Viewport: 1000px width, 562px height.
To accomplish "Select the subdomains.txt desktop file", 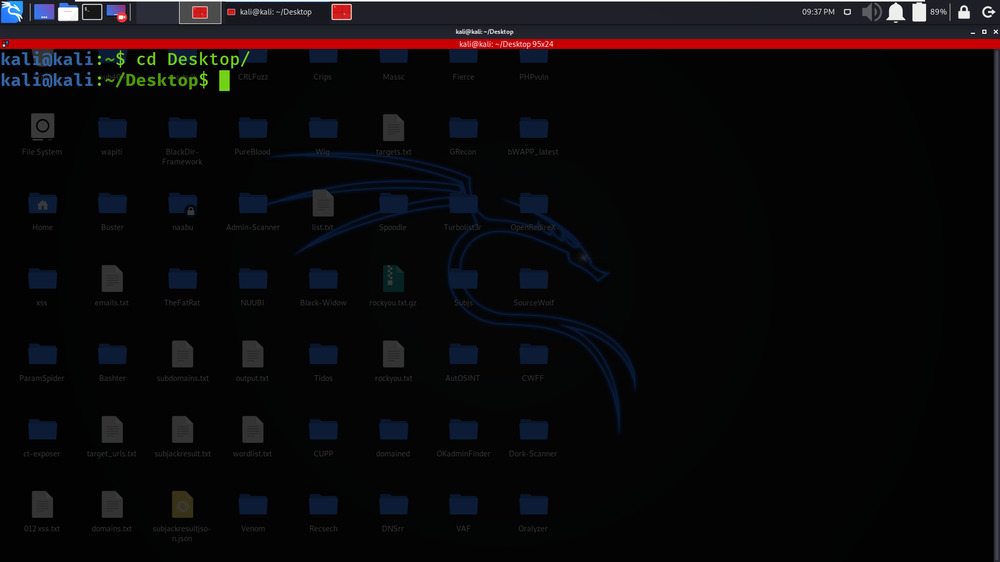I will pos(182,360).
